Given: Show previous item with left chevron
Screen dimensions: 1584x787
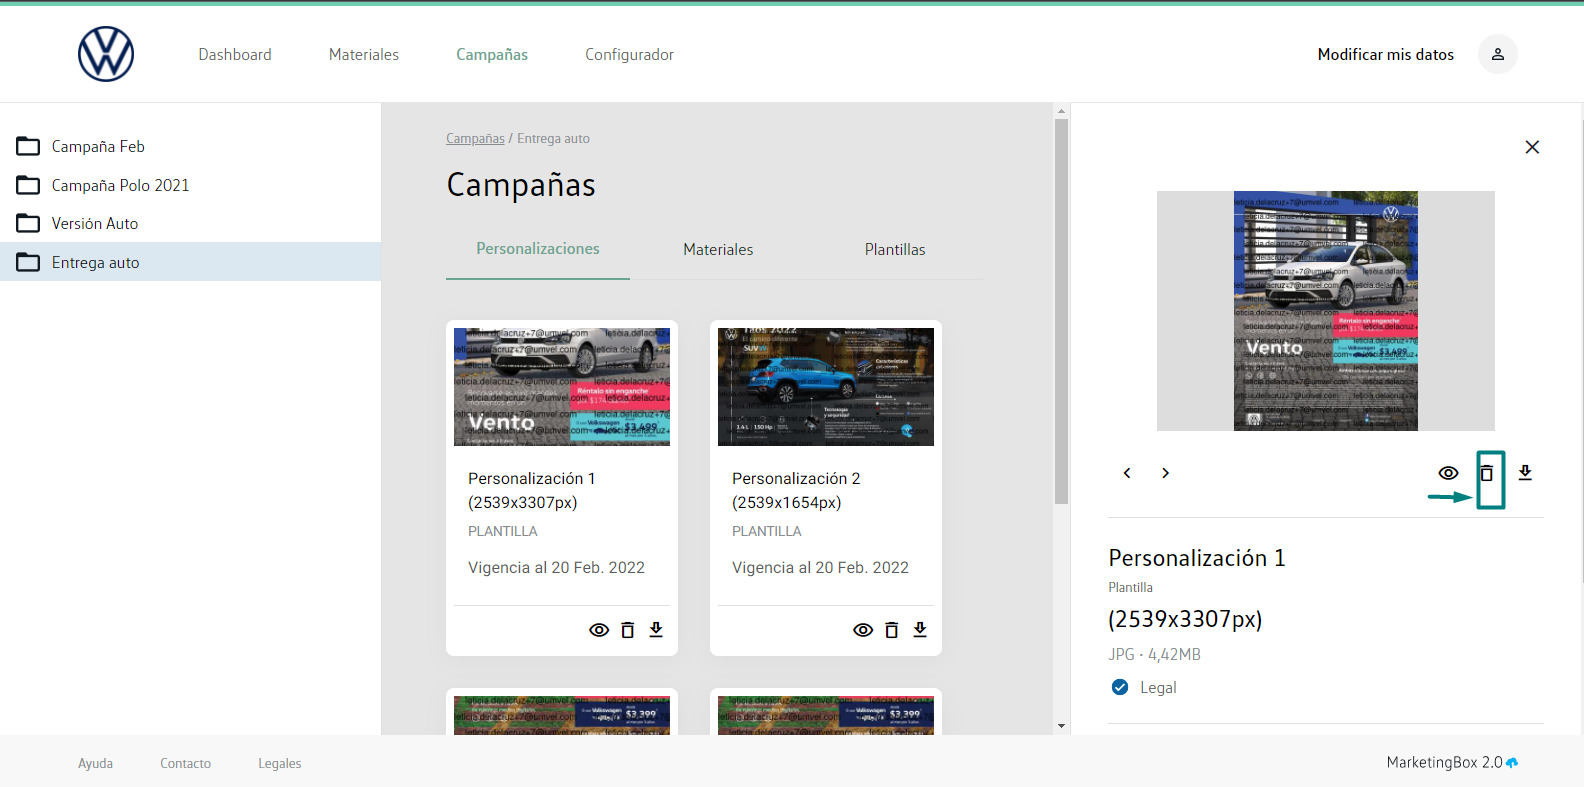Looking at the screenshot, I should [1127, 473].
